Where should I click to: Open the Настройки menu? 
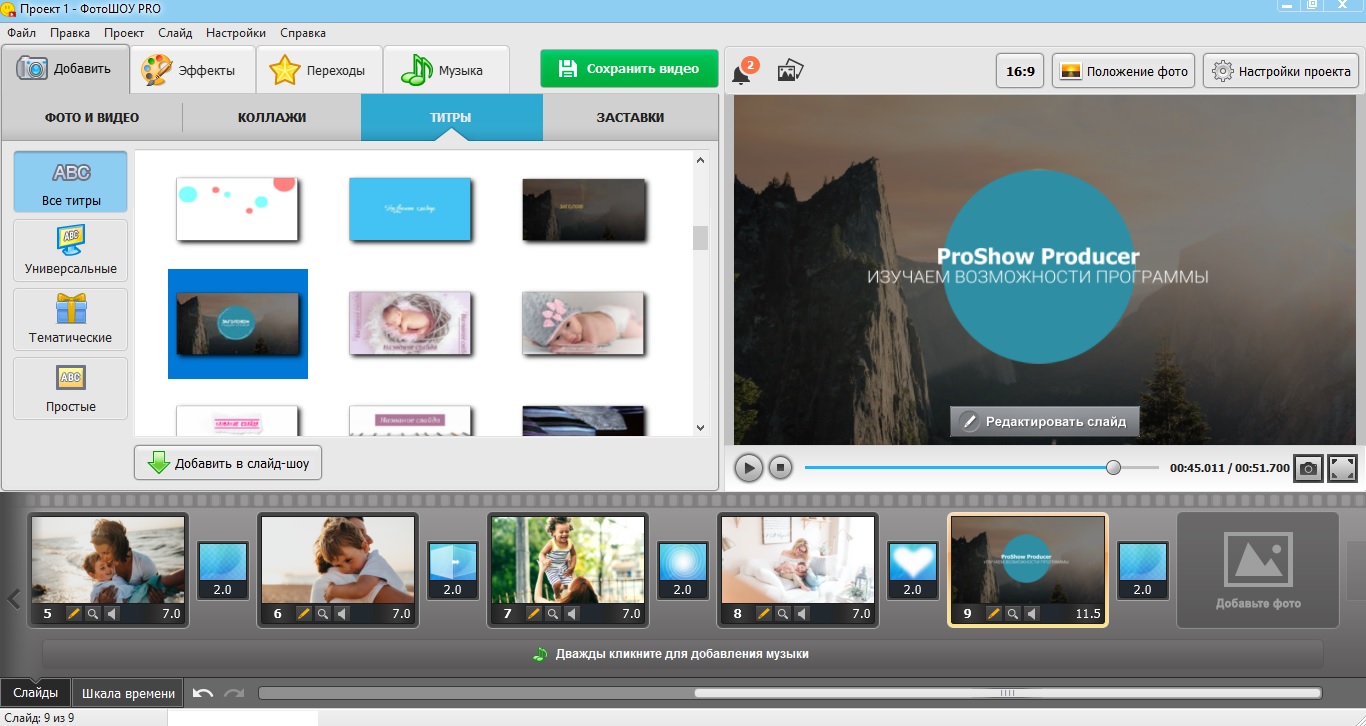pos(236,33)
